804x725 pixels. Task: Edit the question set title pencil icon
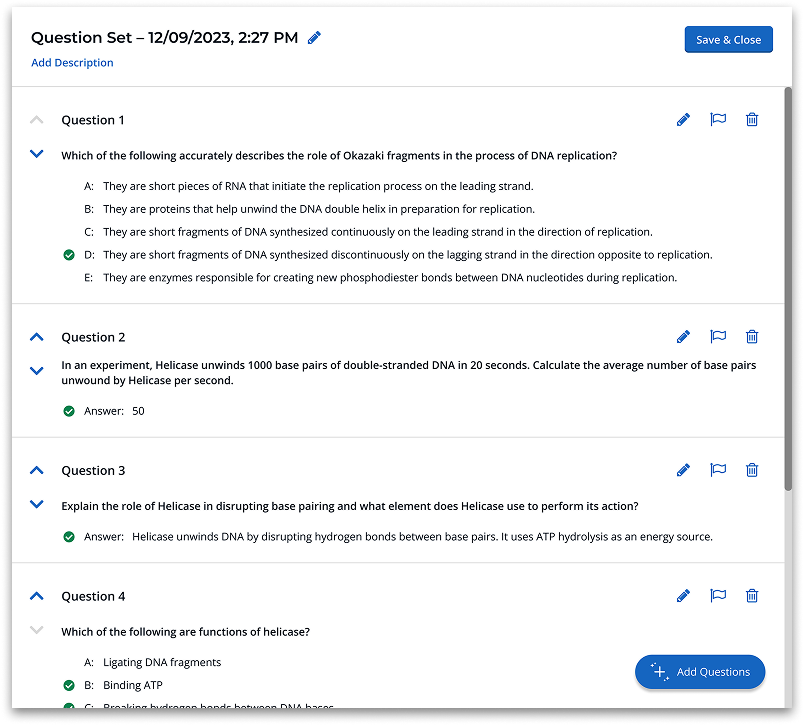click(x=315, y=38)
